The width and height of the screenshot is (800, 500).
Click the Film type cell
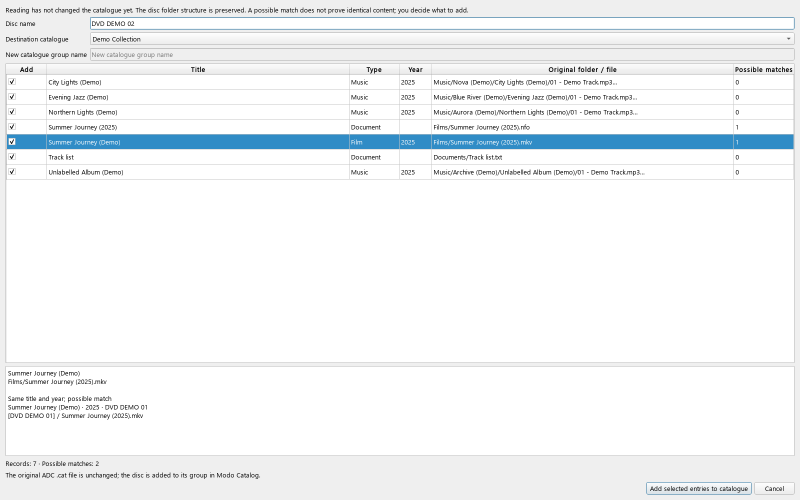tap(374, 142)
